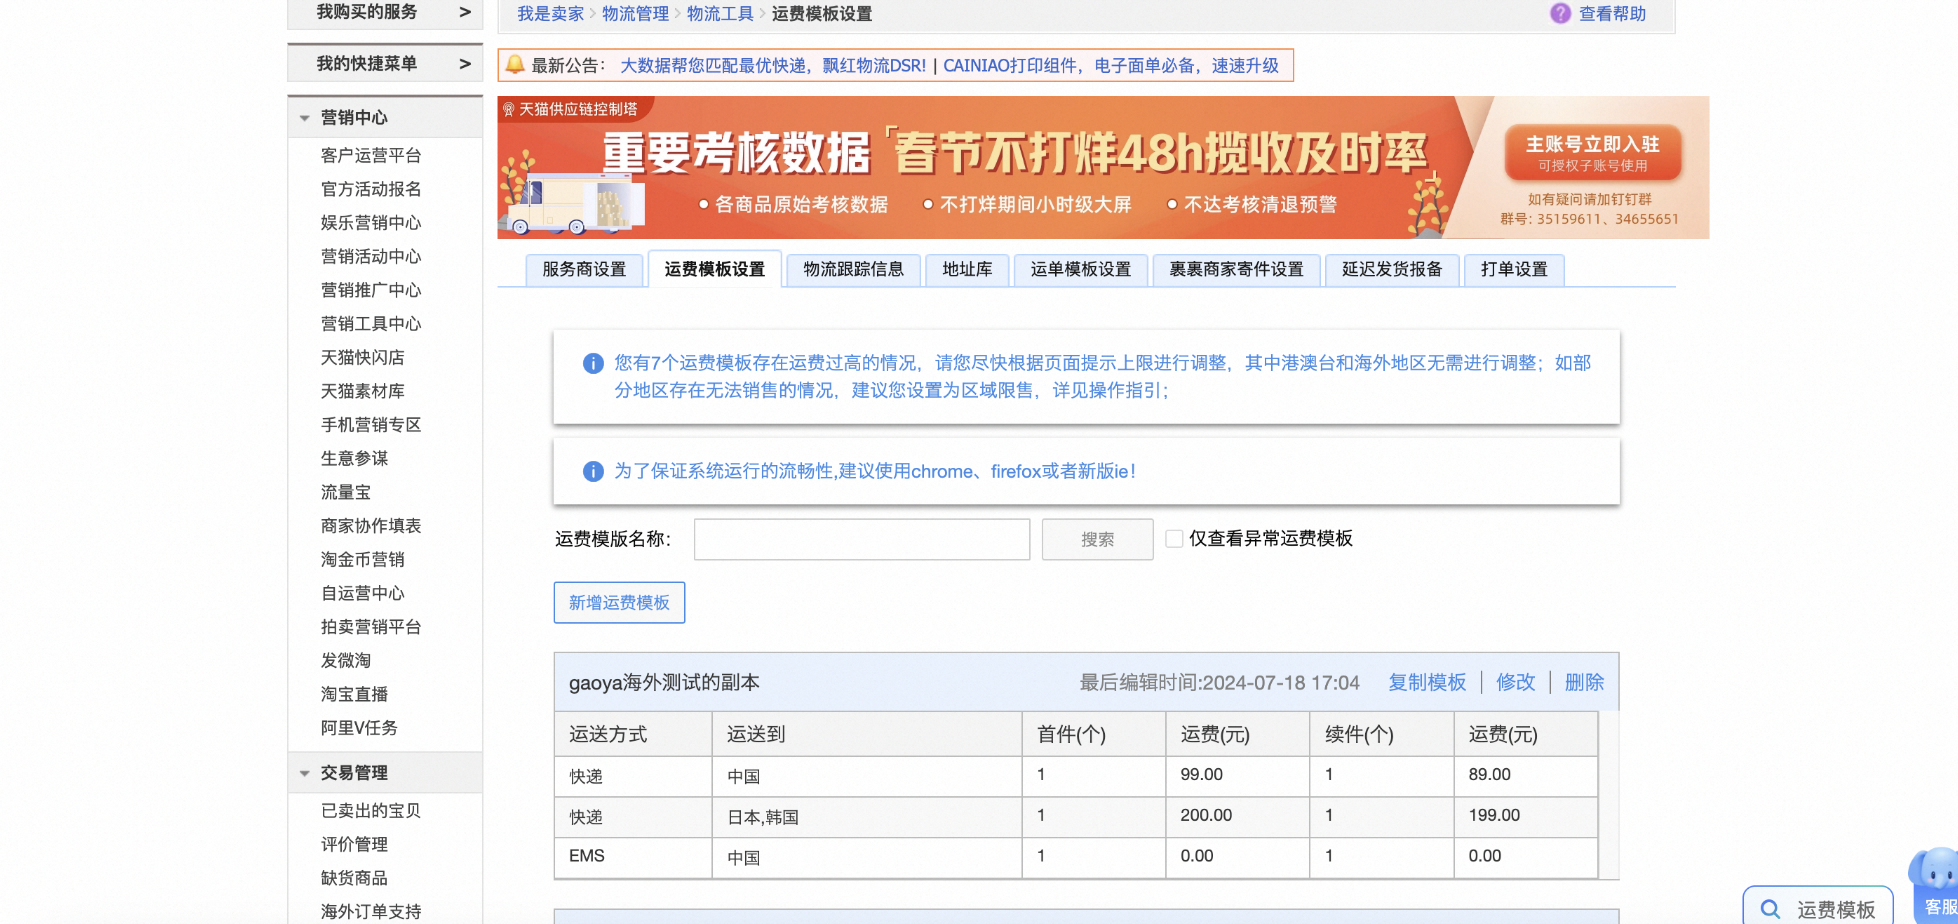Click the 新增运费模板 button
1958x924 pixels.
coord(619,603)
